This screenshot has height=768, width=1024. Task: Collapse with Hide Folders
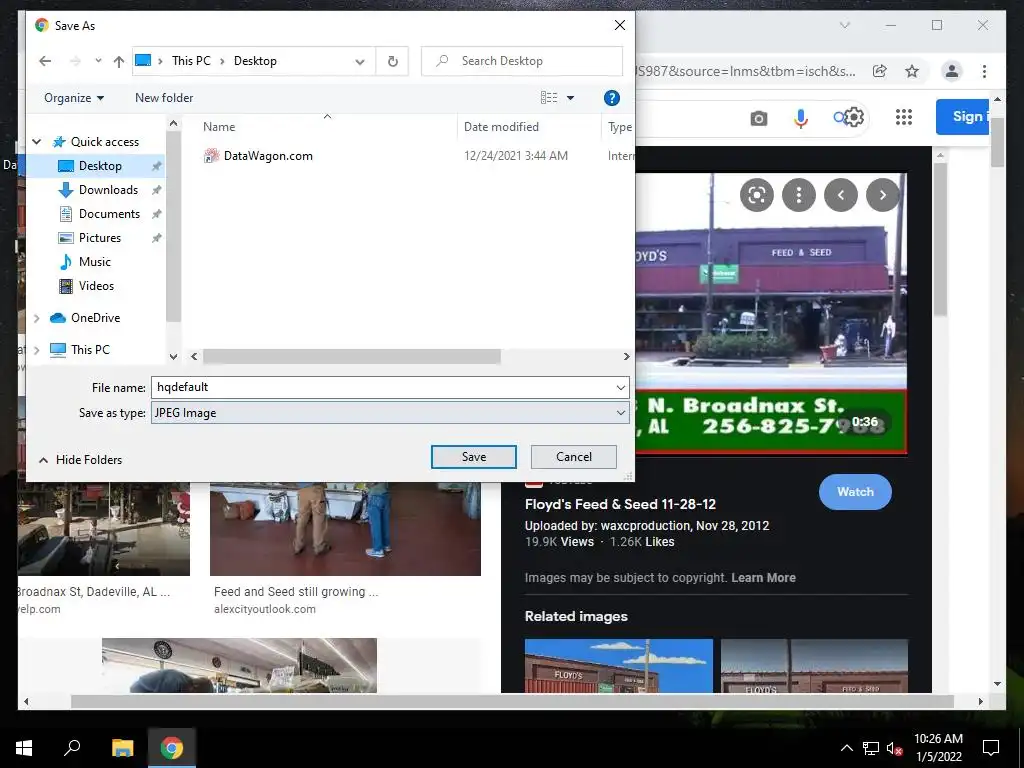(x=80, y=460)
